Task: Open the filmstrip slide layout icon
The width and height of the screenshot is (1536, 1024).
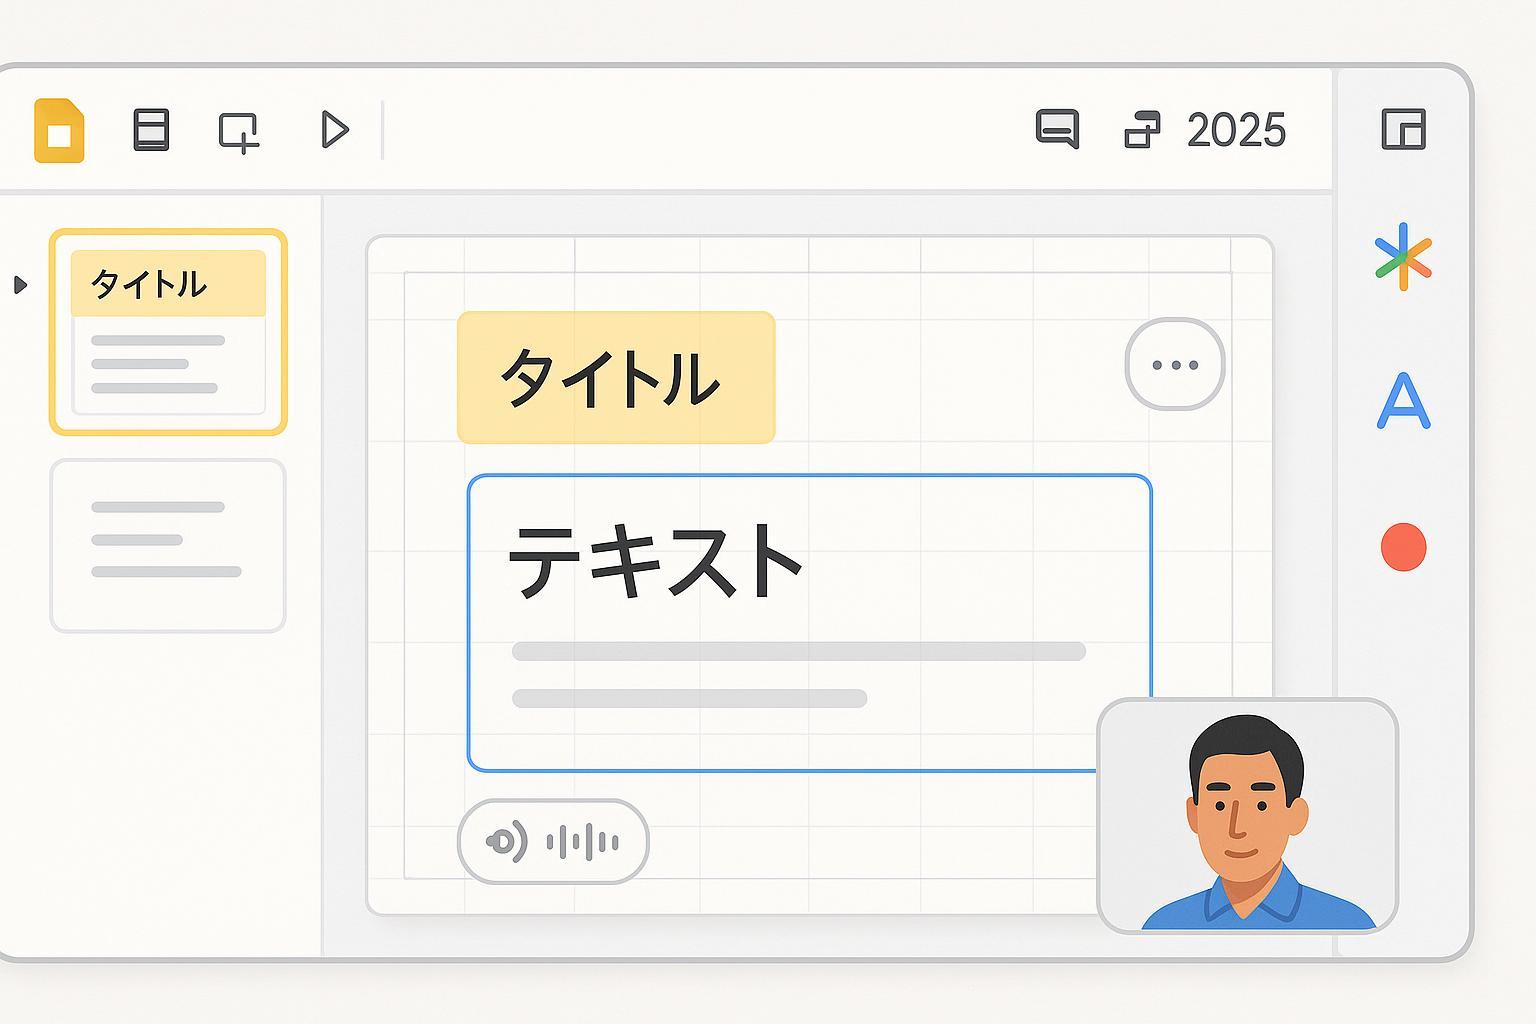Action: [x=151, y=130]
